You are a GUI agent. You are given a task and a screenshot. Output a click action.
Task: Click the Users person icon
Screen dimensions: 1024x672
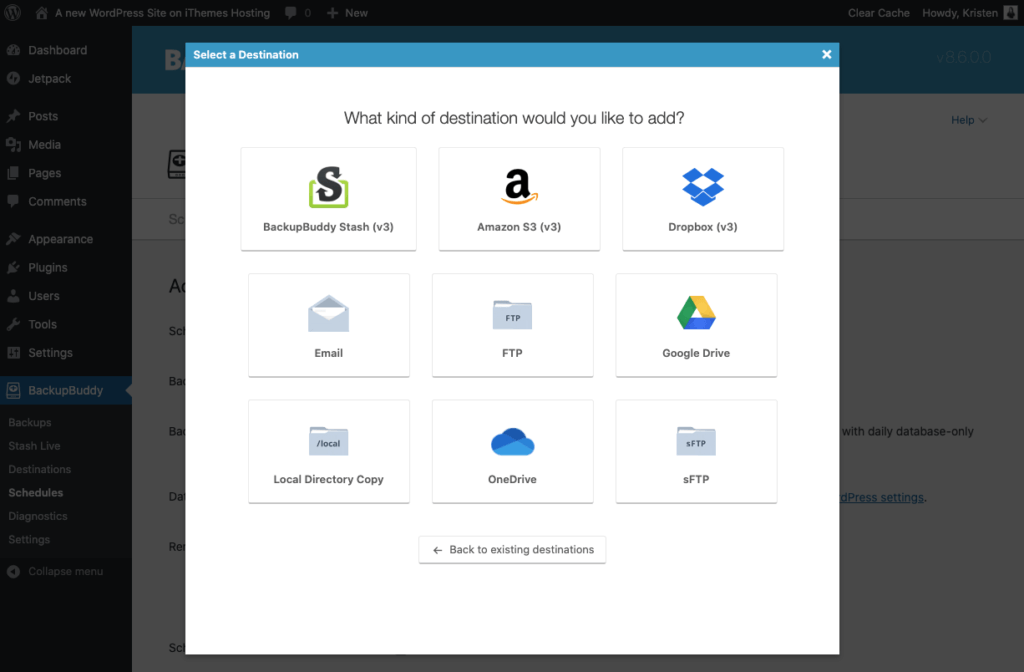pyautogui.click(x=13, y=296)
